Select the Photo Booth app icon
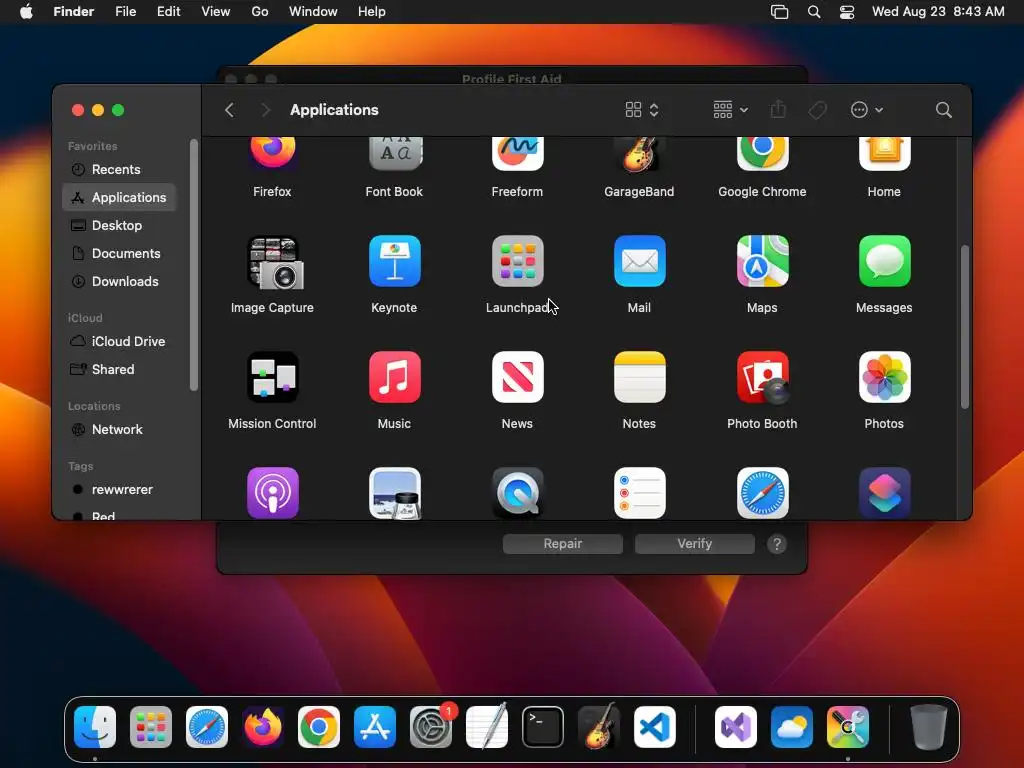The height and width of the screenshot is (768, 1024). 762,377
